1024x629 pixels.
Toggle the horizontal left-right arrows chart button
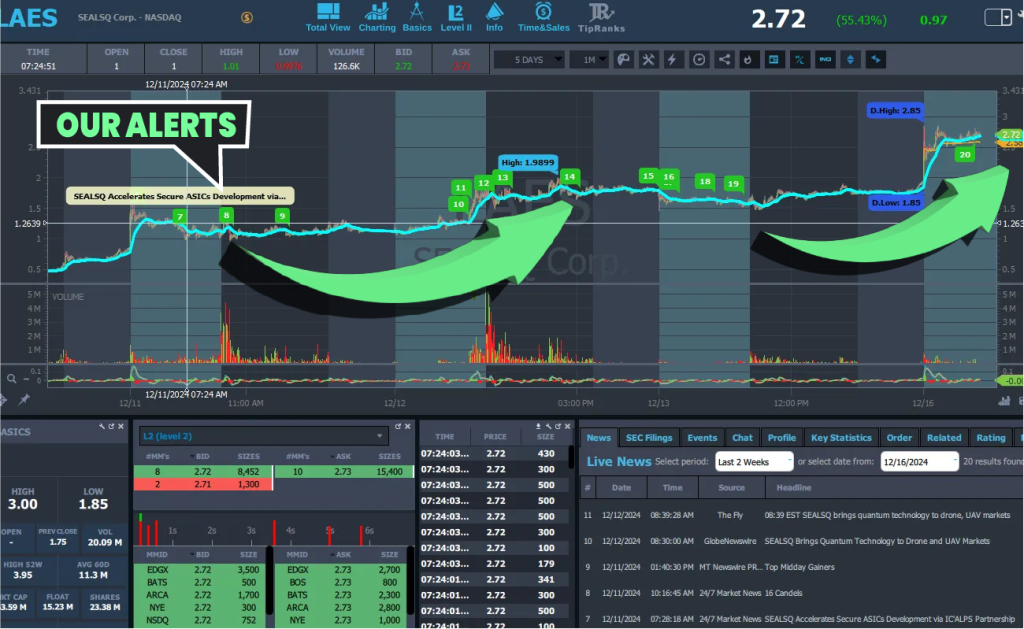[x=876, y=60]
